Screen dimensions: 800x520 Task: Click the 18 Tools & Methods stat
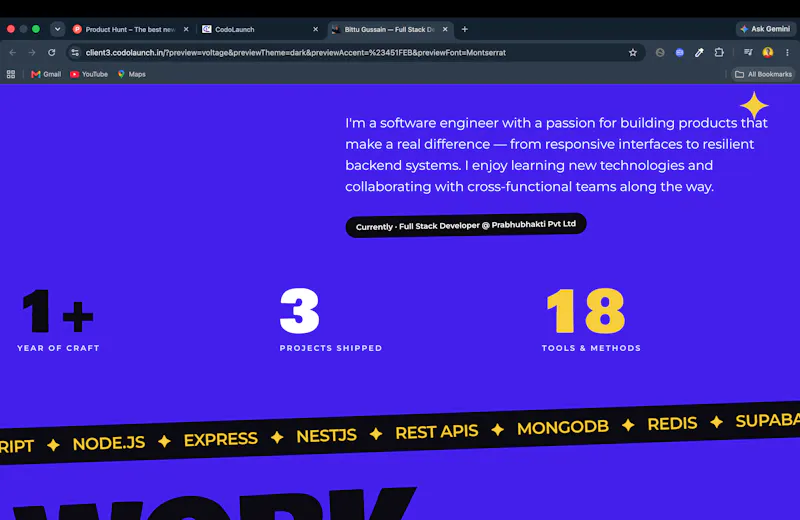click(591, 320)
